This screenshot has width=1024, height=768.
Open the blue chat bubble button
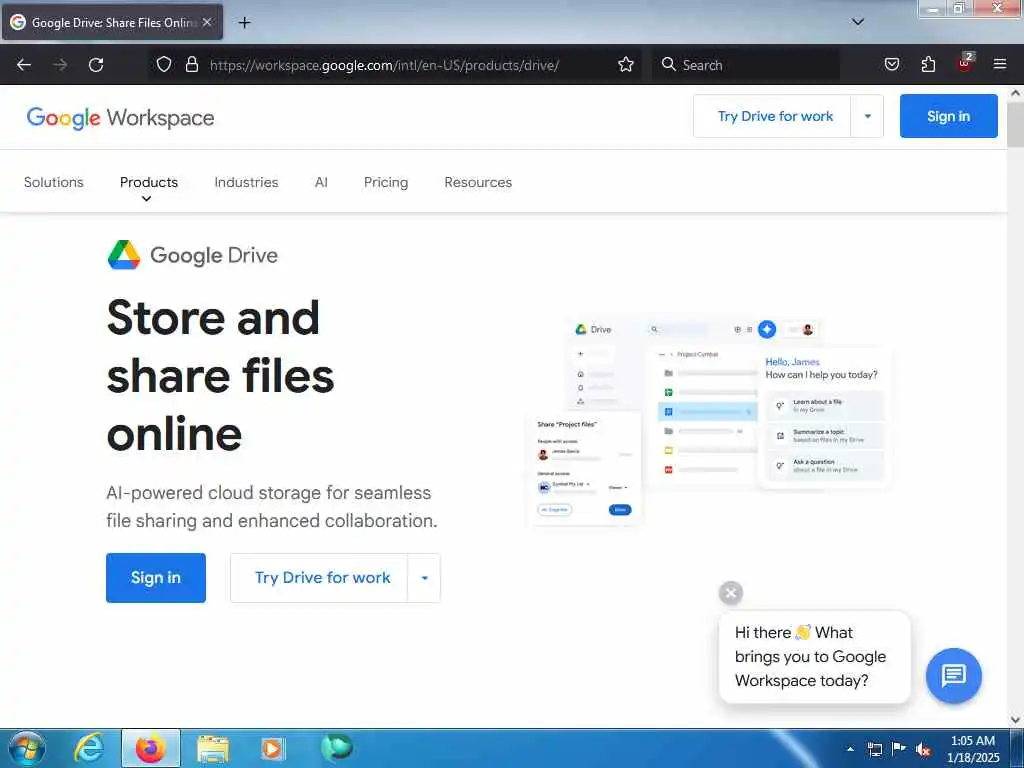[x=953, y=675]
